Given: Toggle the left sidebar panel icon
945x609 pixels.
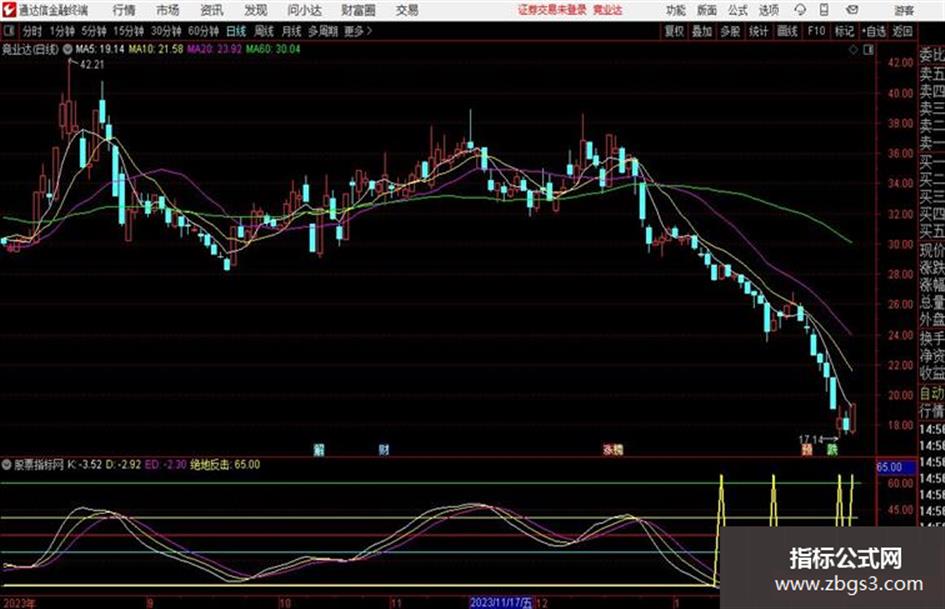Looking at the screenshot, I should pyautogui.click(x=9, y=31).
